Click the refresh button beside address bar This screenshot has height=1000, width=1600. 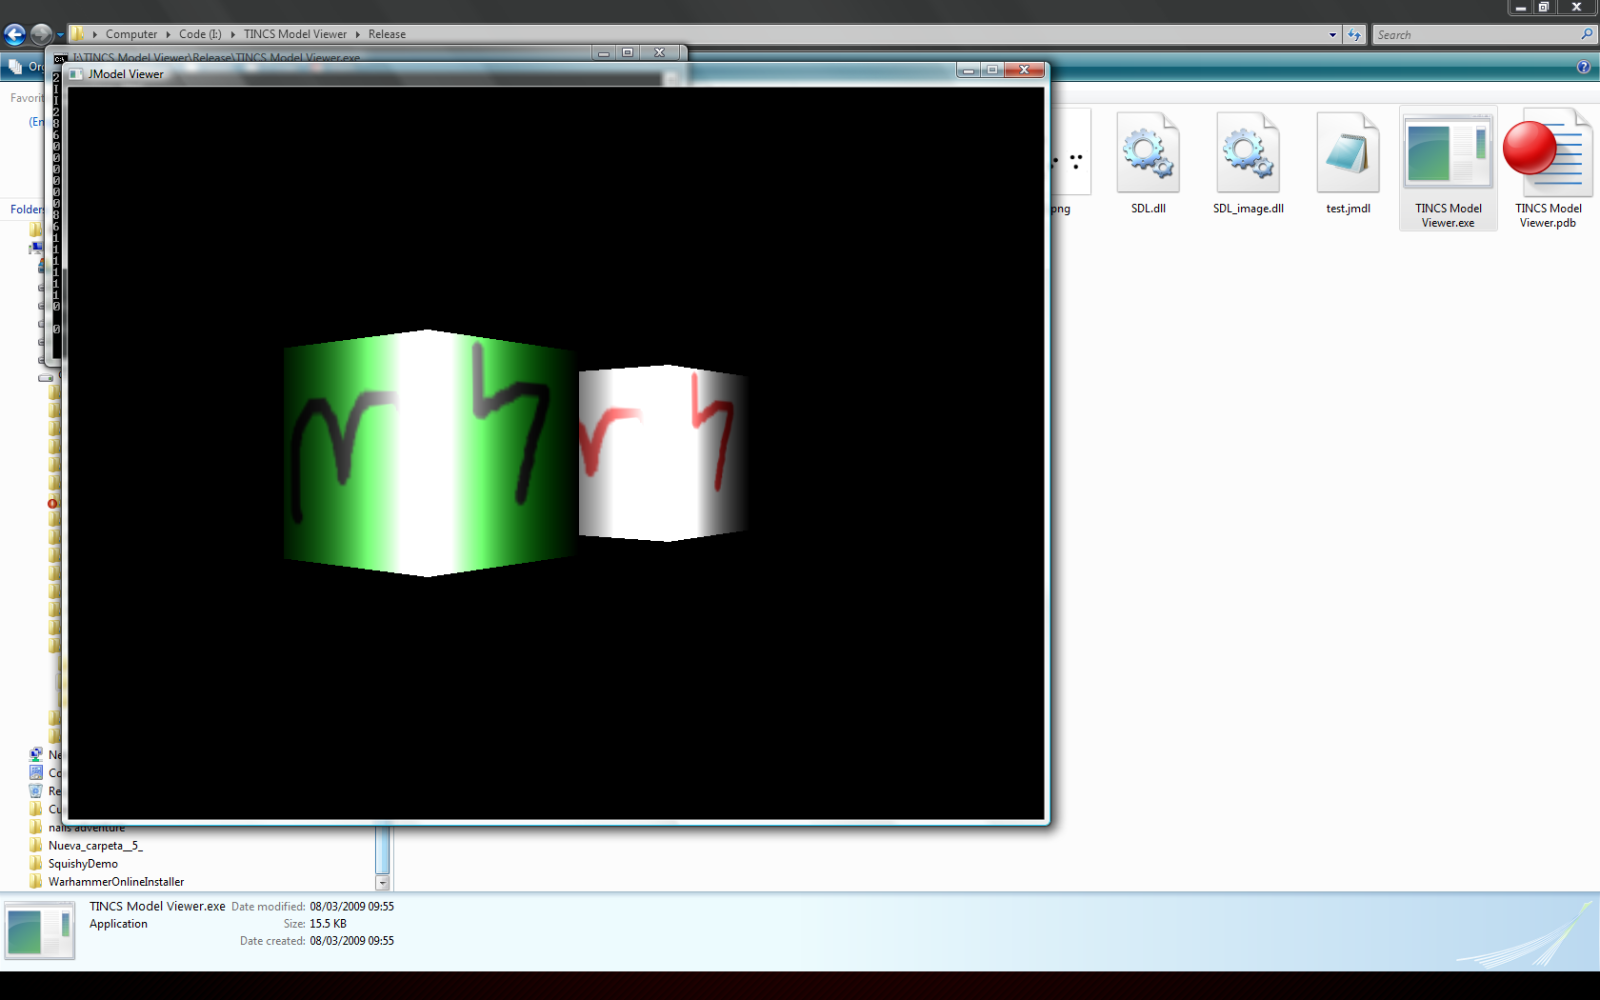pos(1354,35)
